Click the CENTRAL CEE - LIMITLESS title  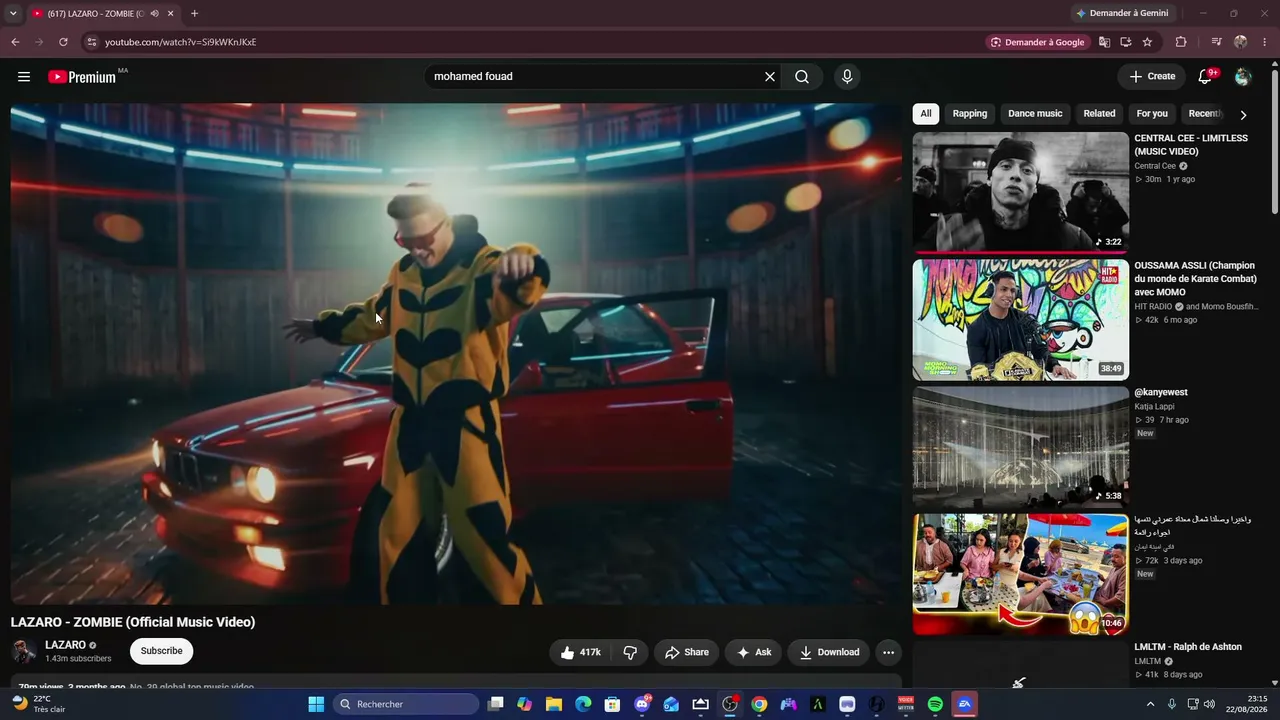(x=1191, y=145)
